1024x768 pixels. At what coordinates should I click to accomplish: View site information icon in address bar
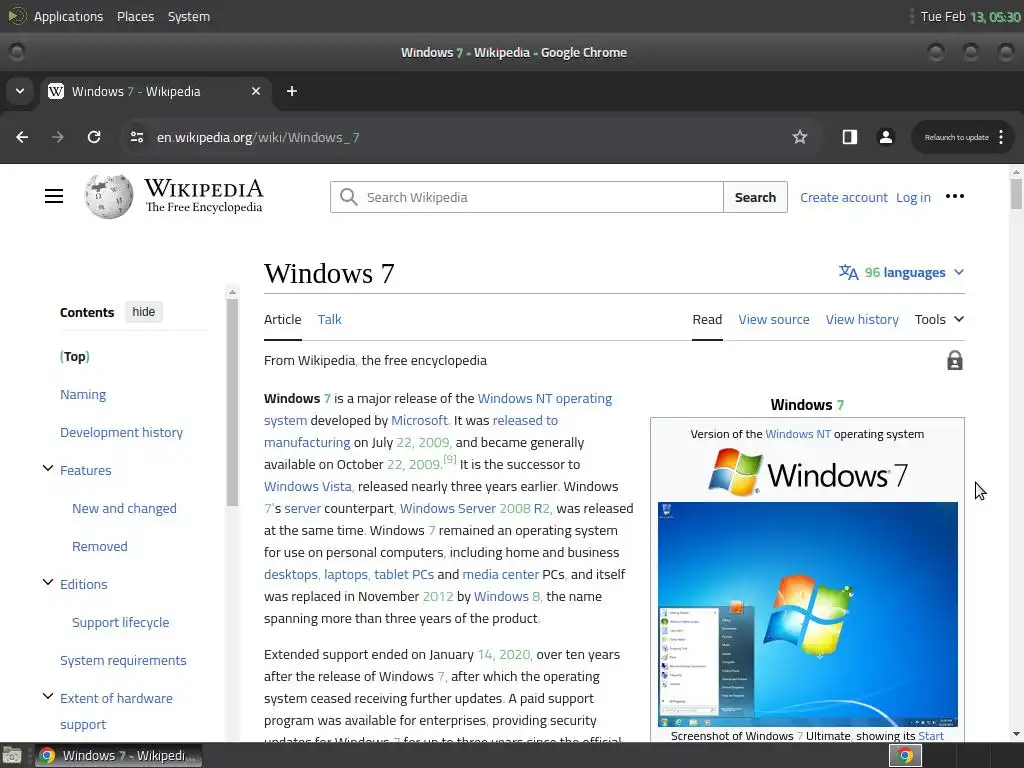tap(136, 137)
